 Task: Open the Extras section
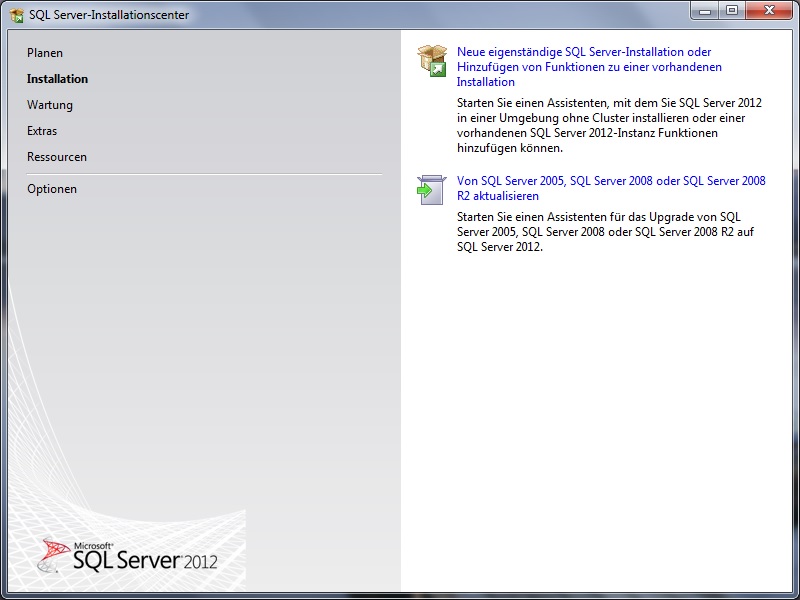[x=42, y=131]
